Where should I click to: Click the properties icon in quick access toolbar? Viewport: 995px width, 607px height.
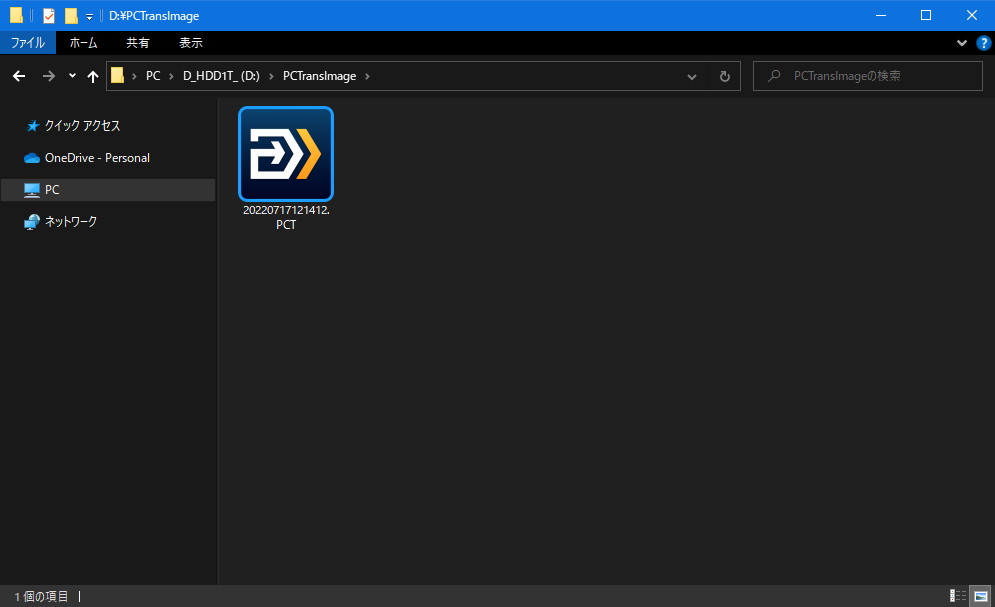pyautogui.click(x=49, y=15)
